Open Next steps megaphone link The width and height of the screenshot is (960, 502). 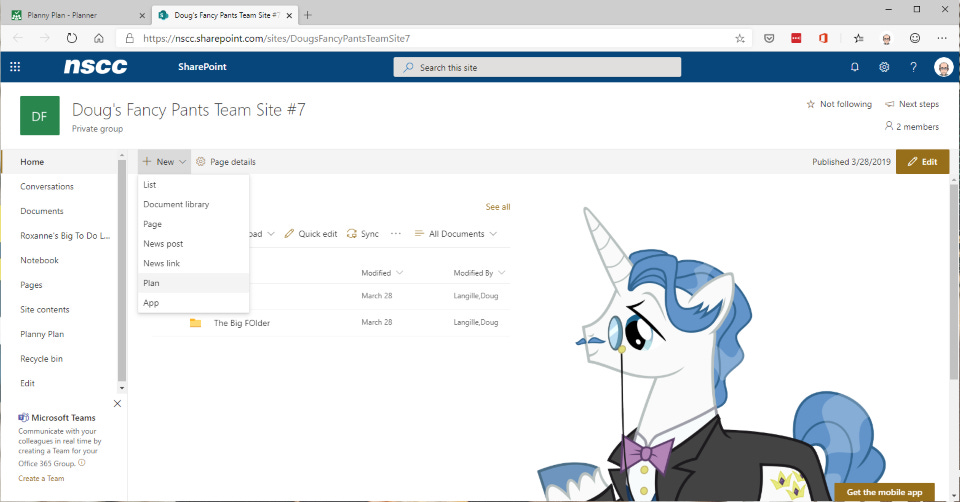coord(912,104)
